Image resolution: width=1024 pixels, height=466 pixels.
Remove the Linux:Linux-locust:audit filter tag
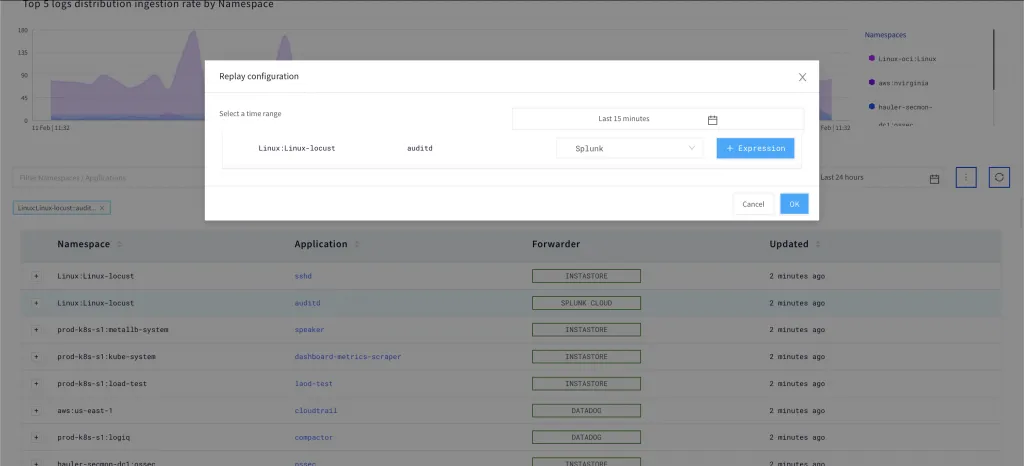pyautogui.click(x=102, y=208)
